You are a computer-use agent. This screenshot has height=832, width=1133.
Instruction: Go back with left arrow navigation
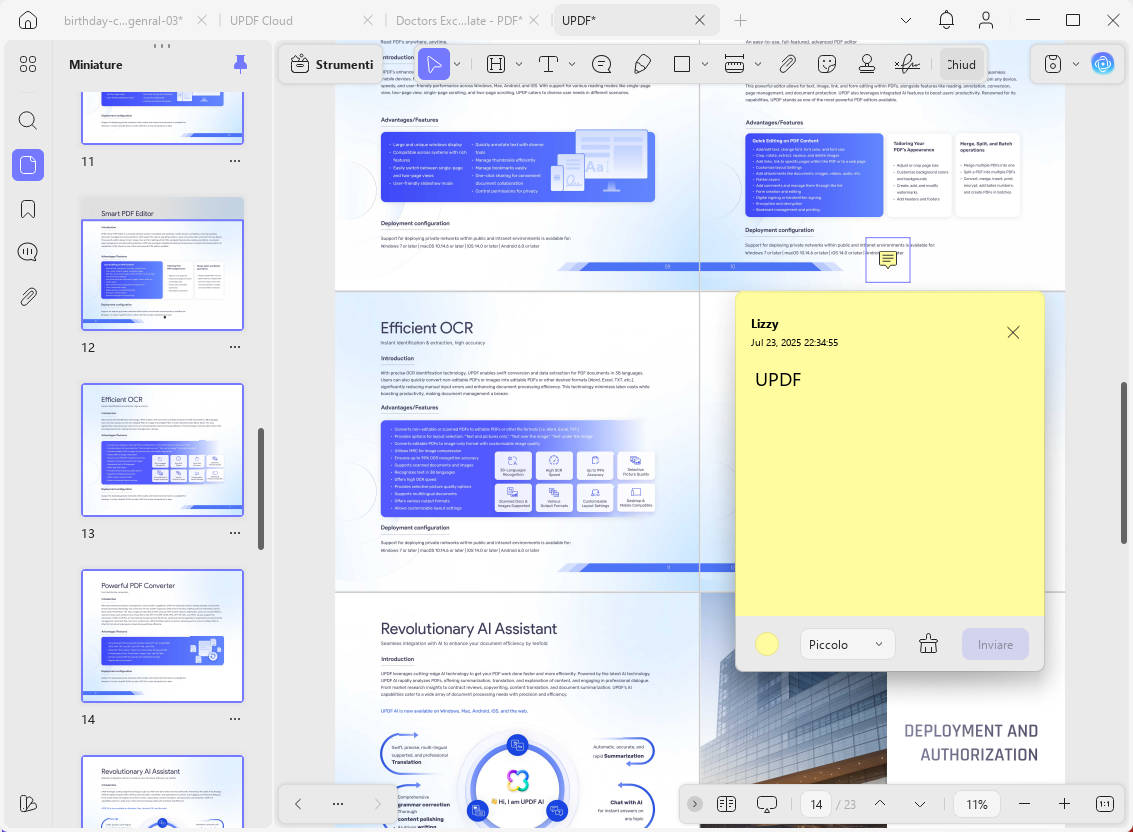pyautogui.click(x=298, y=803)
